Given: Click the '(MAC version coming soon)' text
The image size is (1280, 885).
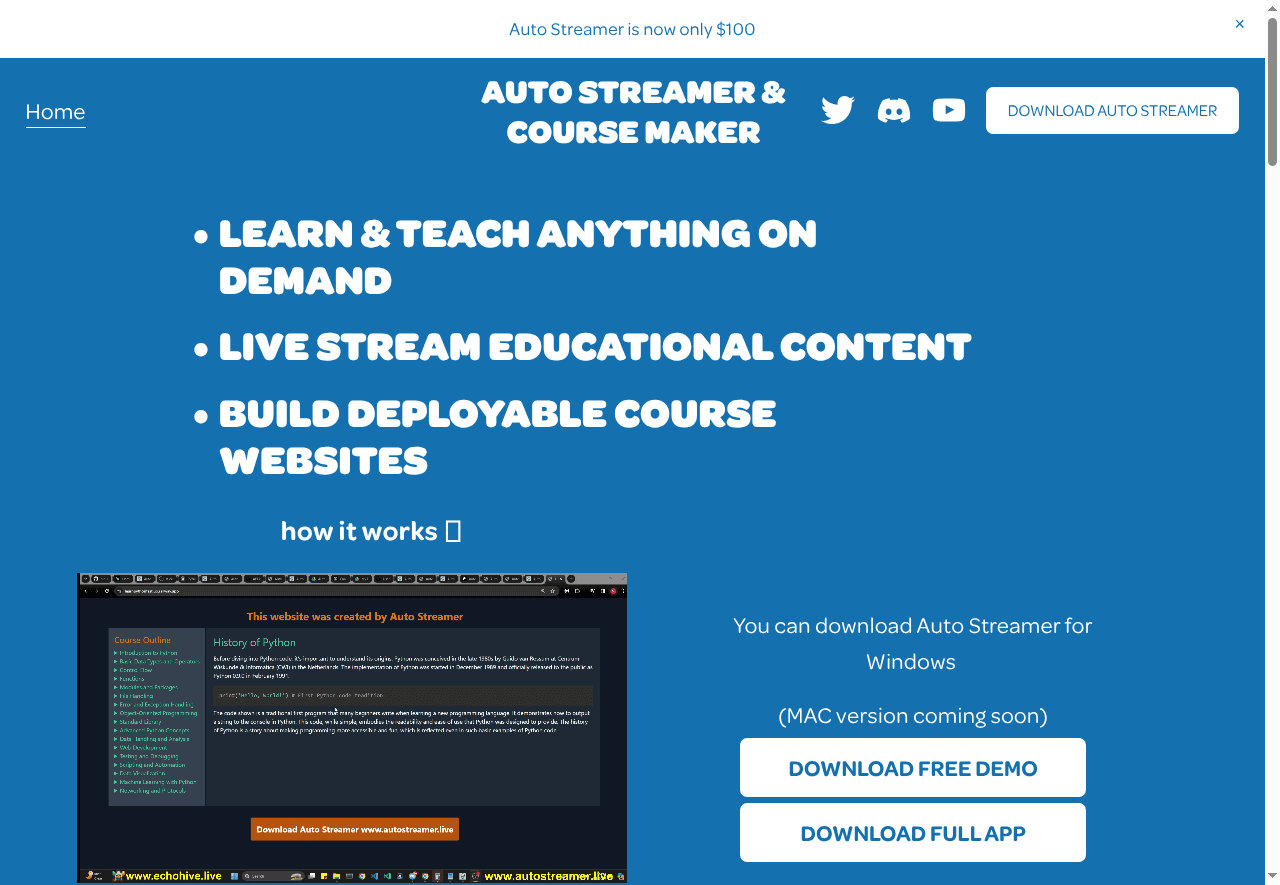Looking at the screenshot, I should pyautogui.click(x=912, y=716).
